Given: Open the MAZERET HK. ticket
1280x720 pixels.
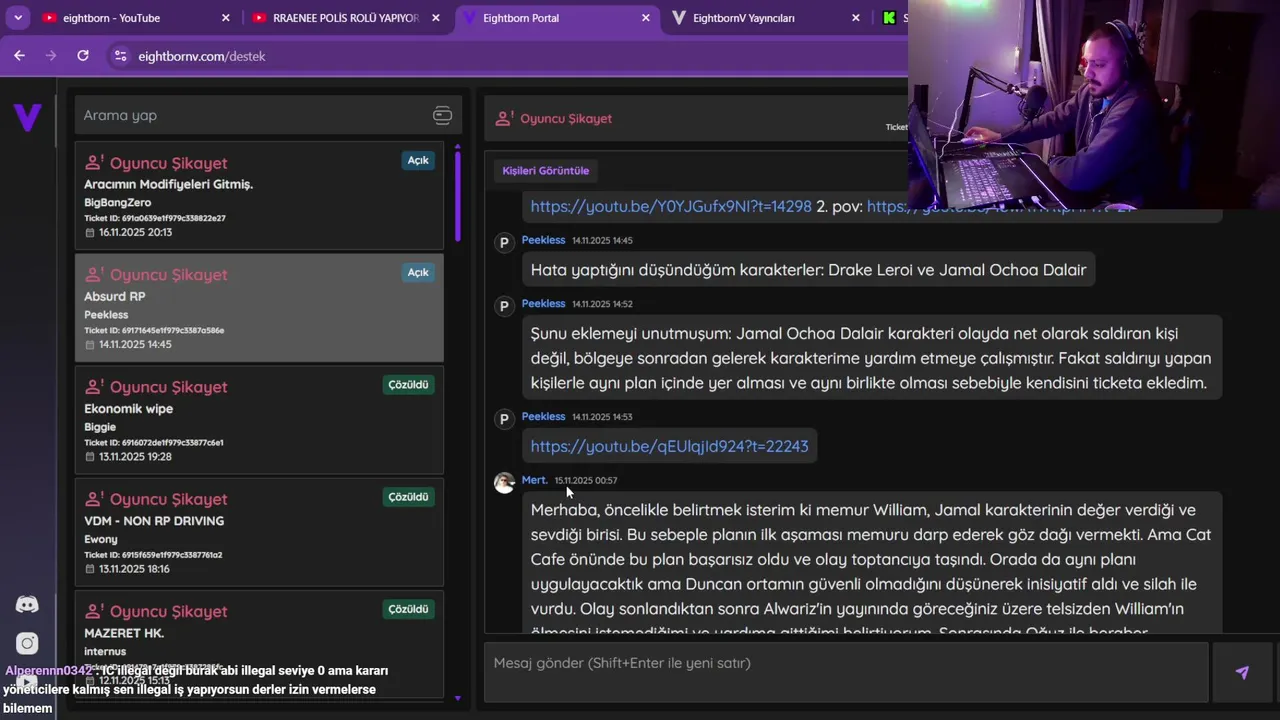Looking at the screenshot, I should (259, 642).
